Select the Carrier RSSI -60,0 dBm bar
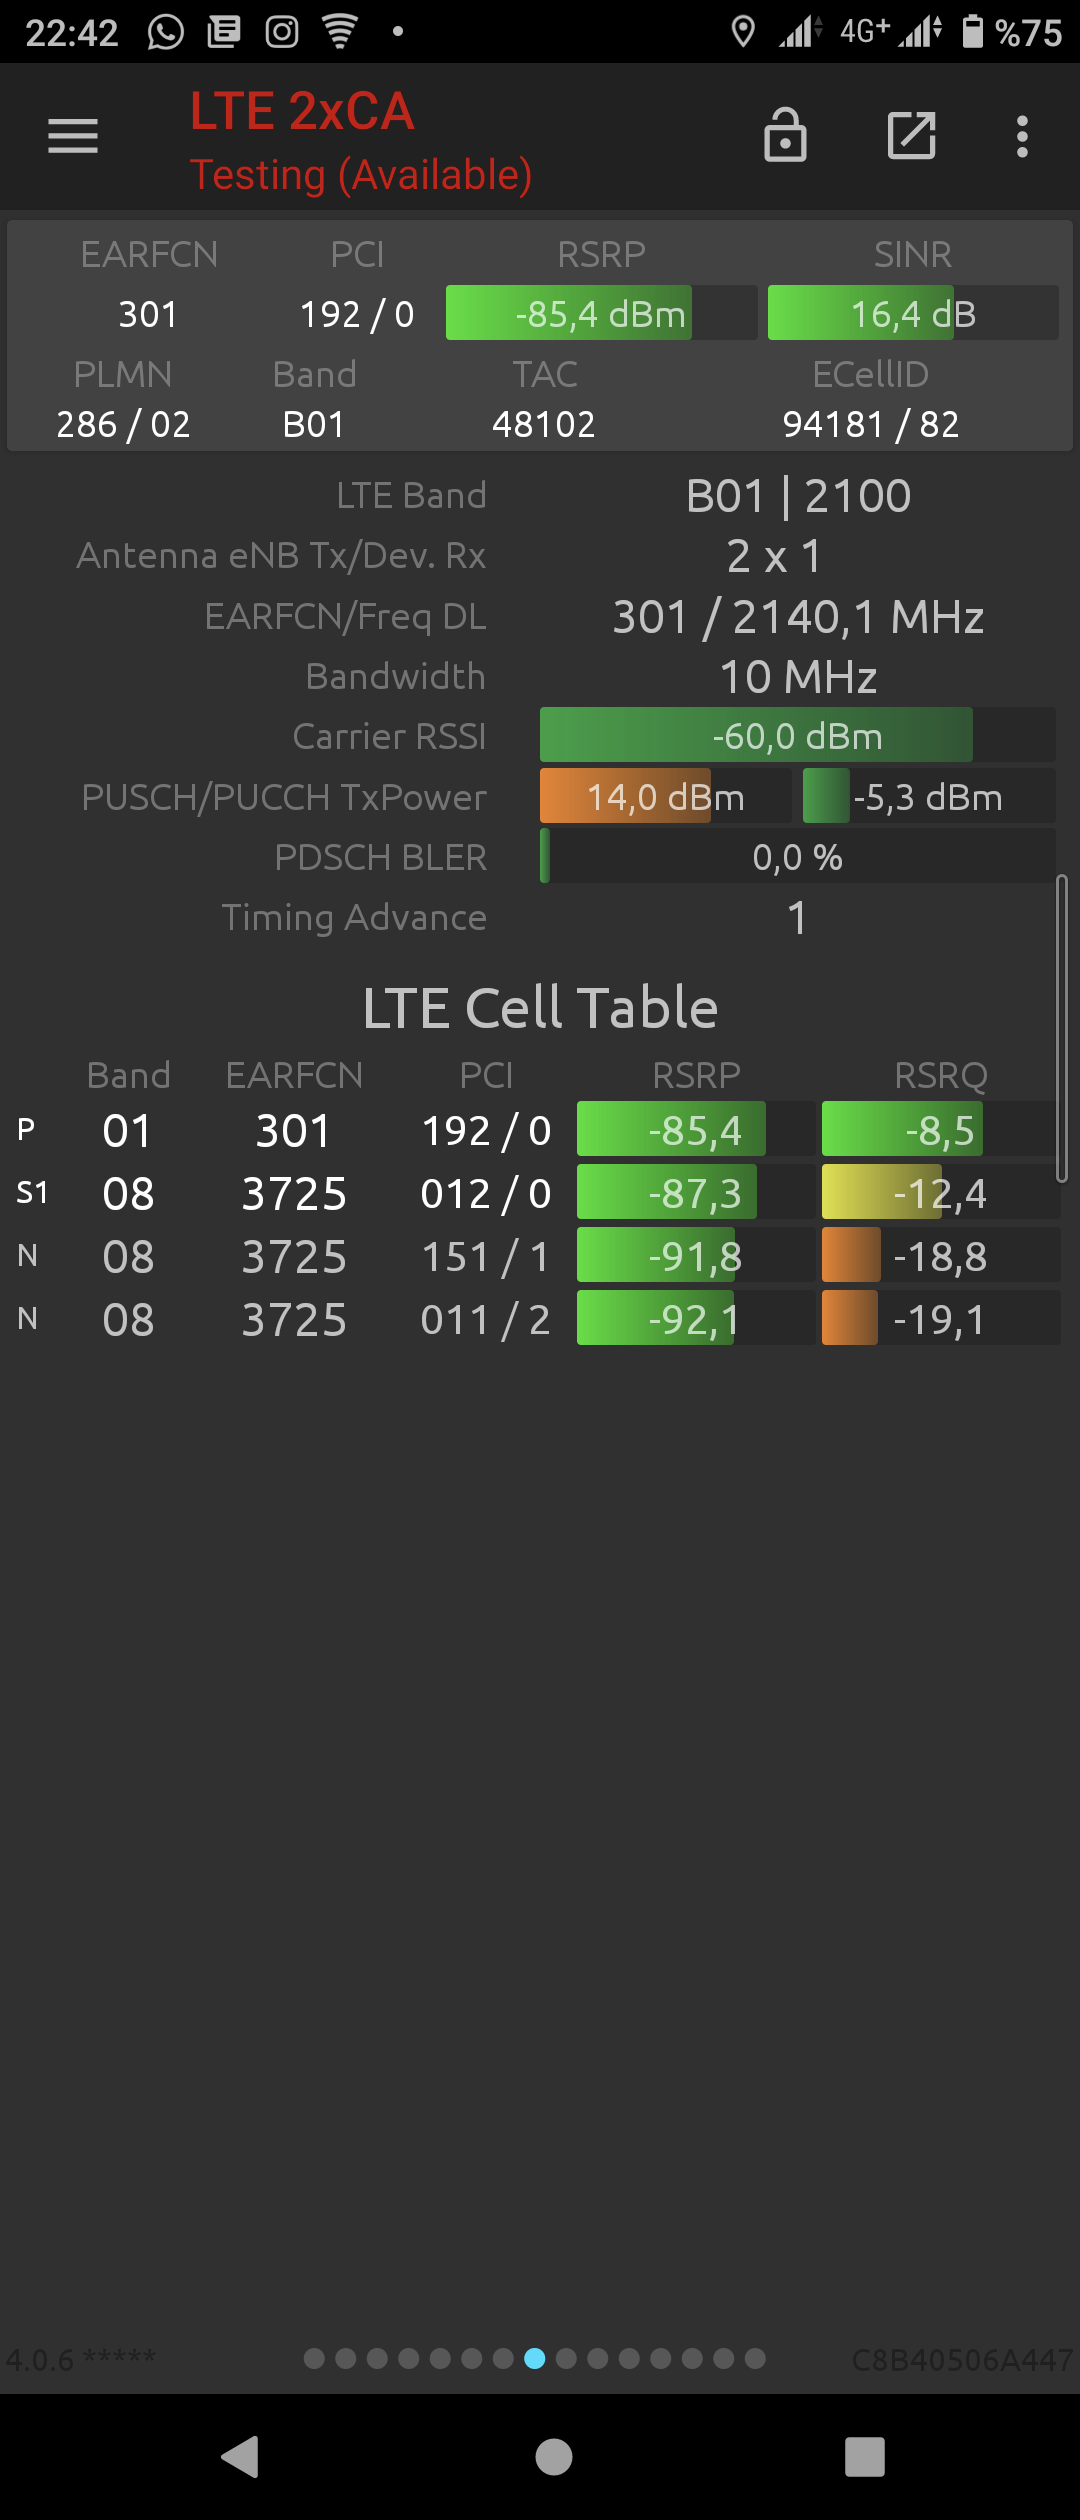This screenshot has height=2520, width=1080. [797, 736]
